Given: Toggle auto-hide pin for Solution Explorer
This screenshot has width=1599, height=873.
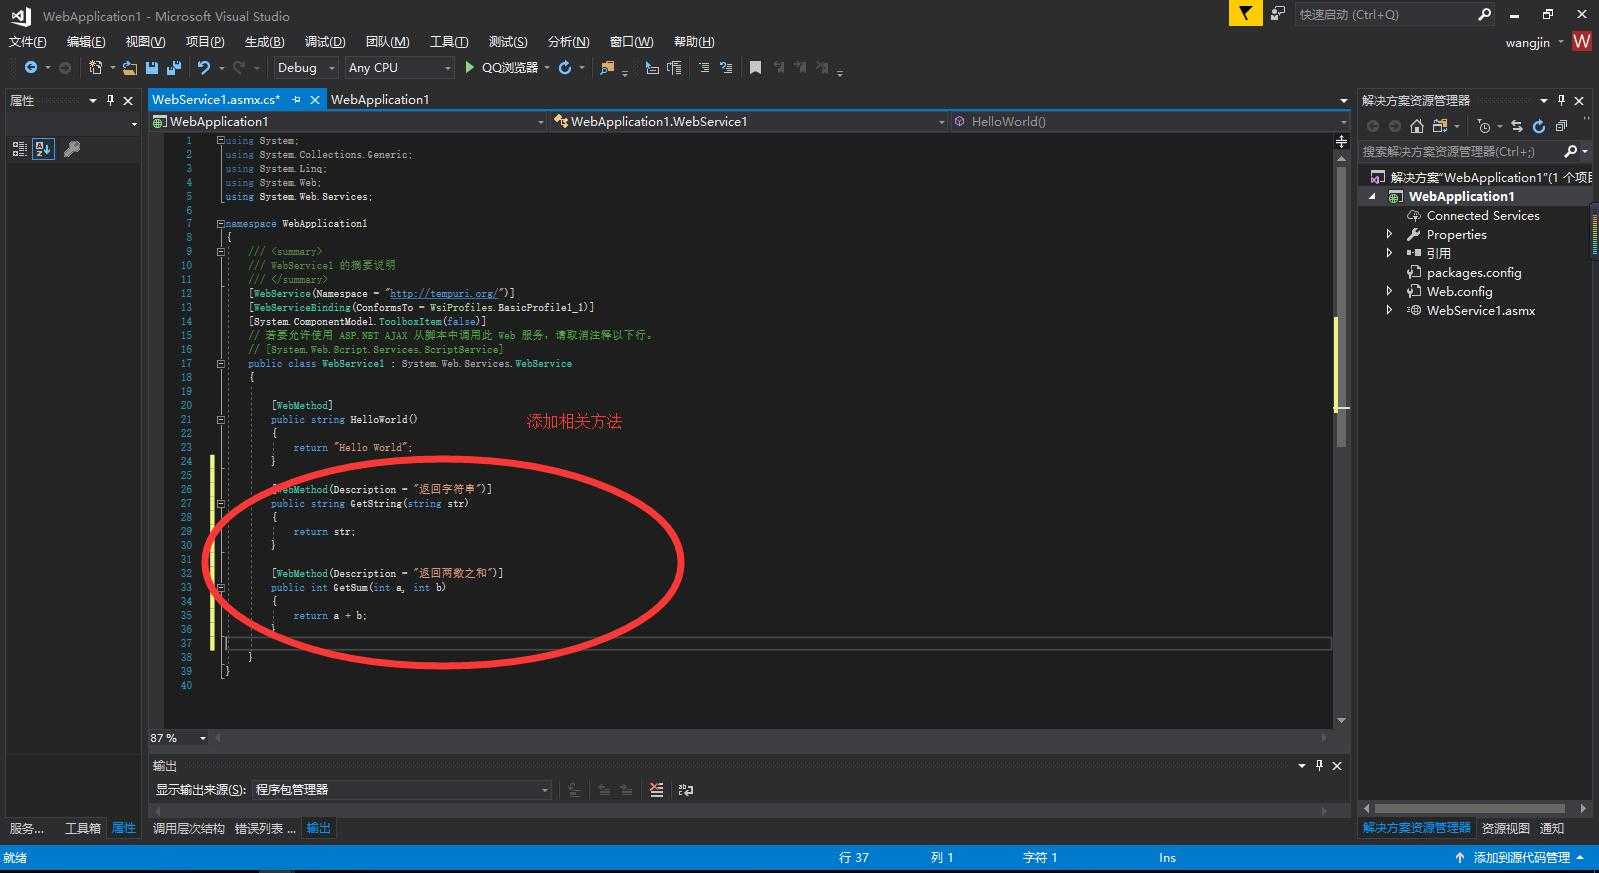Looking at the screenshot, I should tap(1561, 100).
